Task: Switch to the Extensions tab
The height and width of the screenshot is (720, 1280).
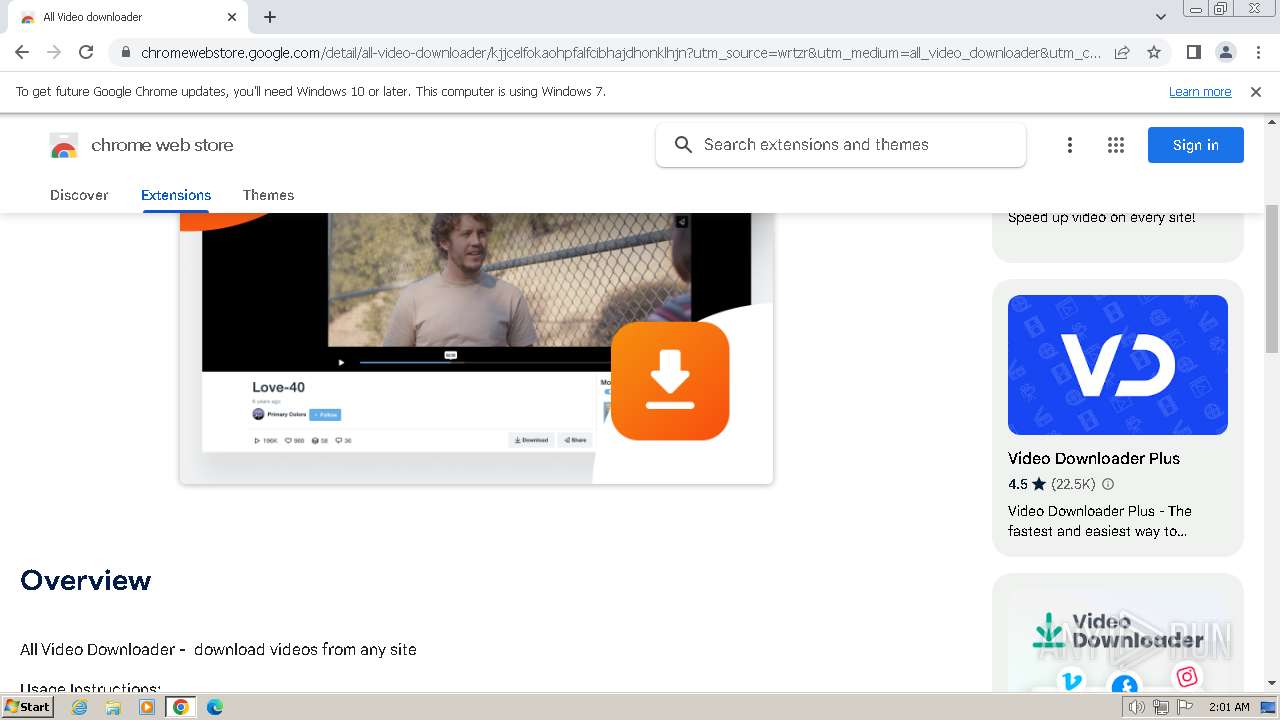Action: coord(176,195)
